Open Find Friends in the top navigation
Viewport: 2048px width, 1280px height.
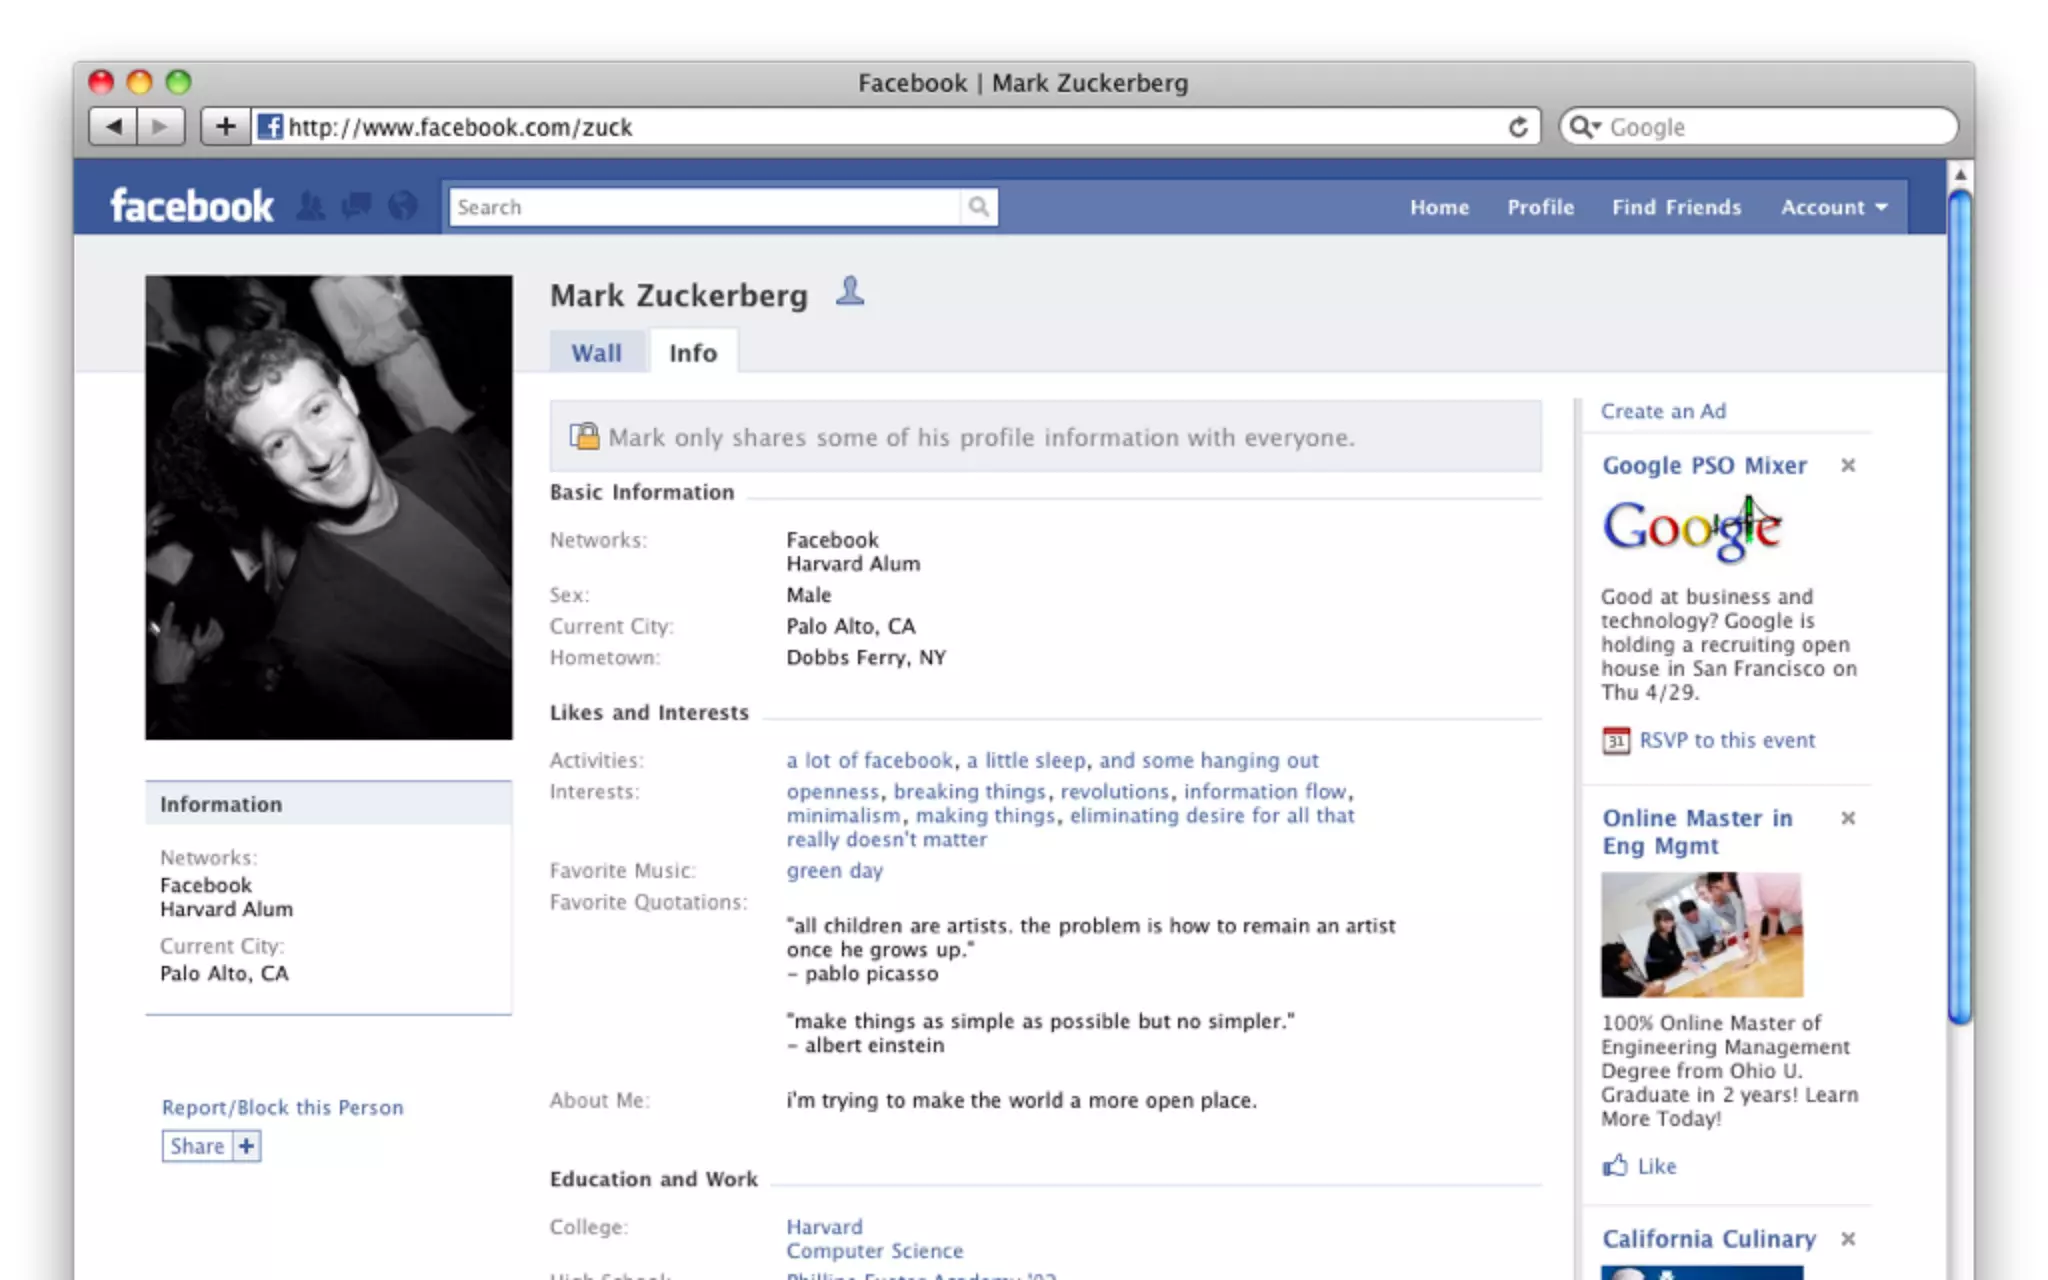[x=1676, y=207]
